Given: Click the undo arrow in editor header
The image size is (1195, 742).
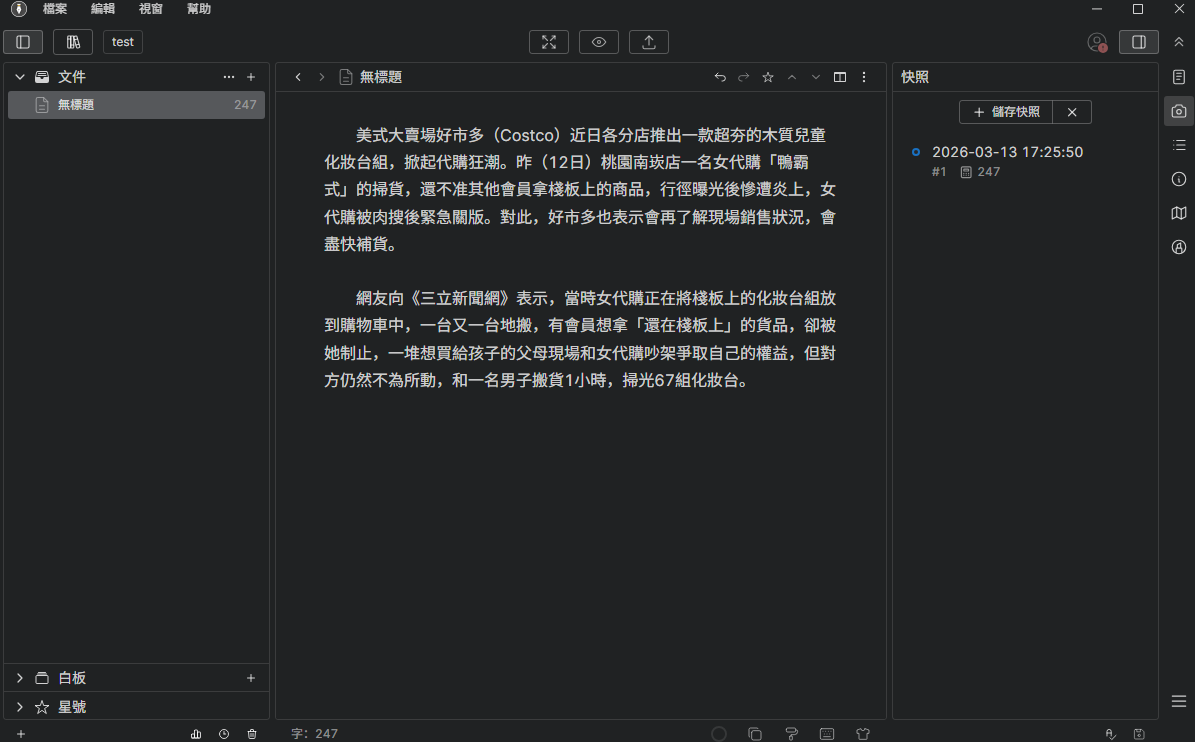Looking at the screenshot, I should [720, 77].
